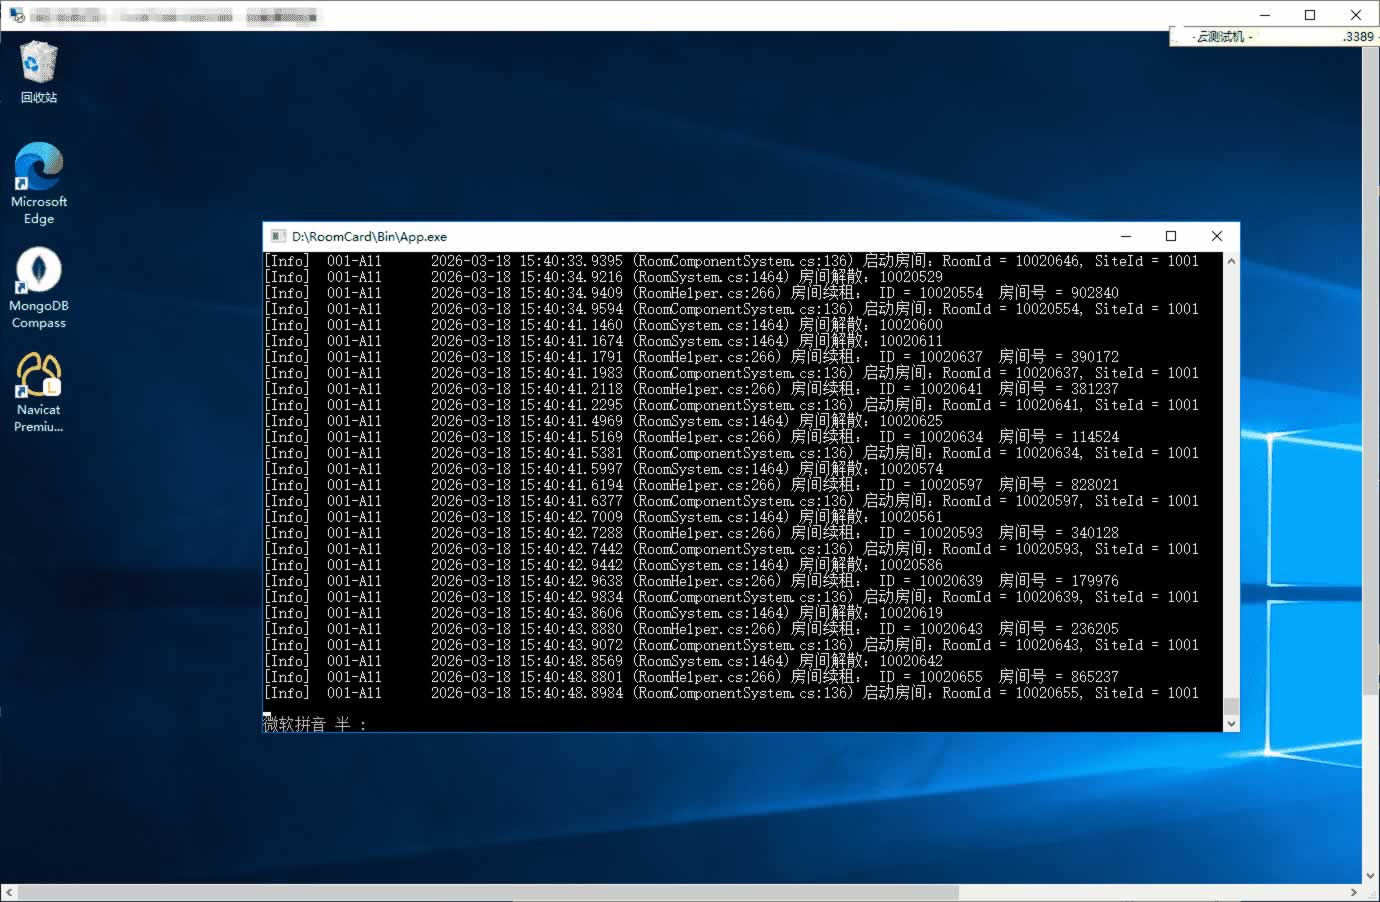Select the D:\RoomCard\Bin\App.exe title bar
This screenshot has height=902, width=1380.
700,237
